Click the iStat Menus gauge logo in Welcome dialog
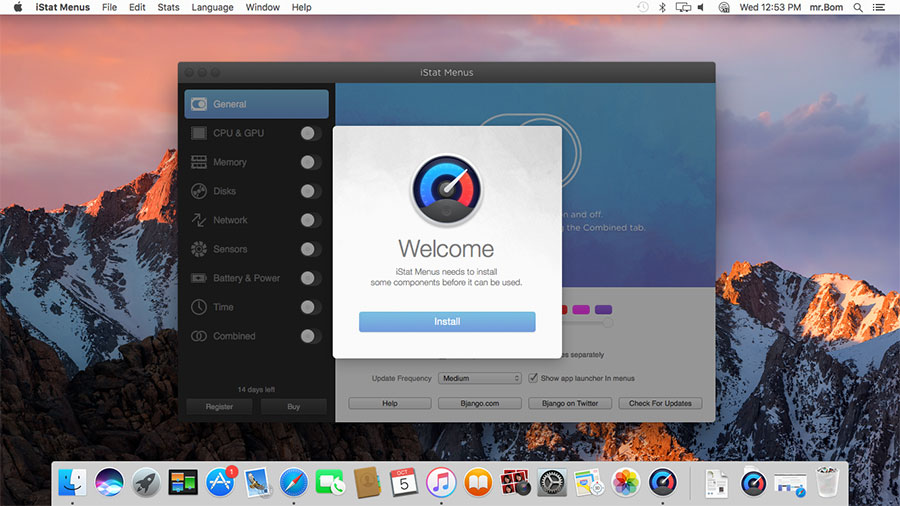 pyautogui.click(x=447, y=190)
